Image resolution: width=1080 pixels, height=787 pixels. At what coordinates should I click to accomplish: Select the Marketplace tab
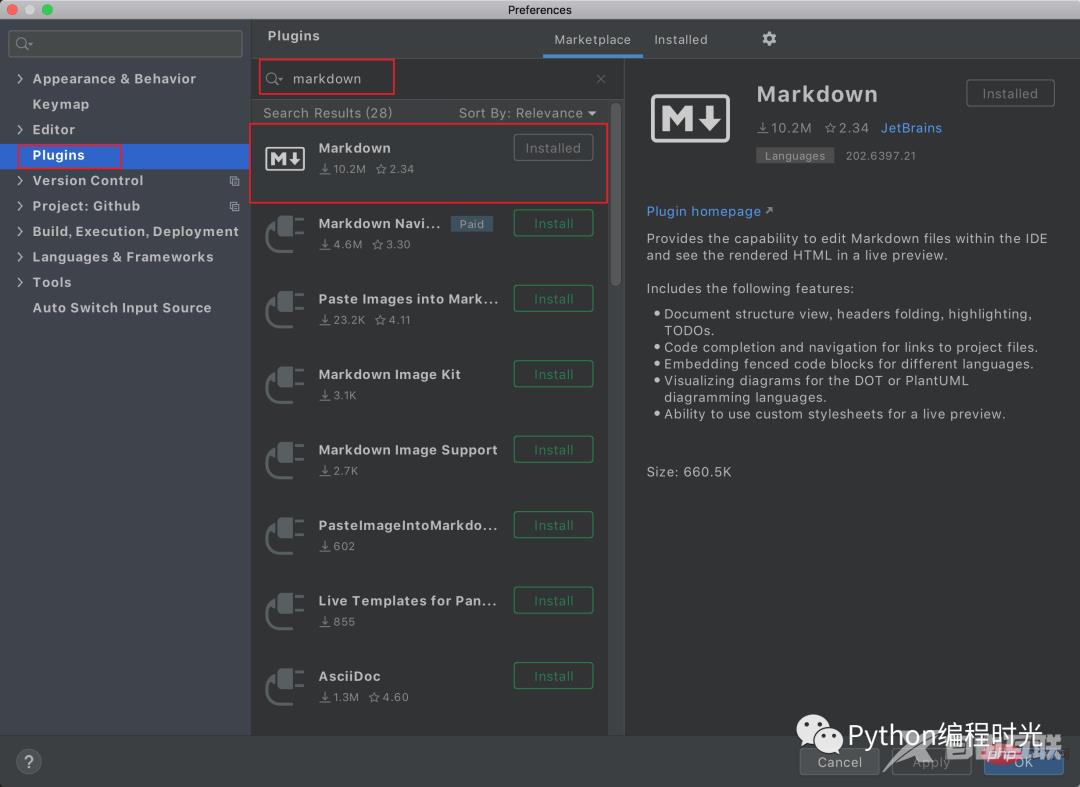592,39
